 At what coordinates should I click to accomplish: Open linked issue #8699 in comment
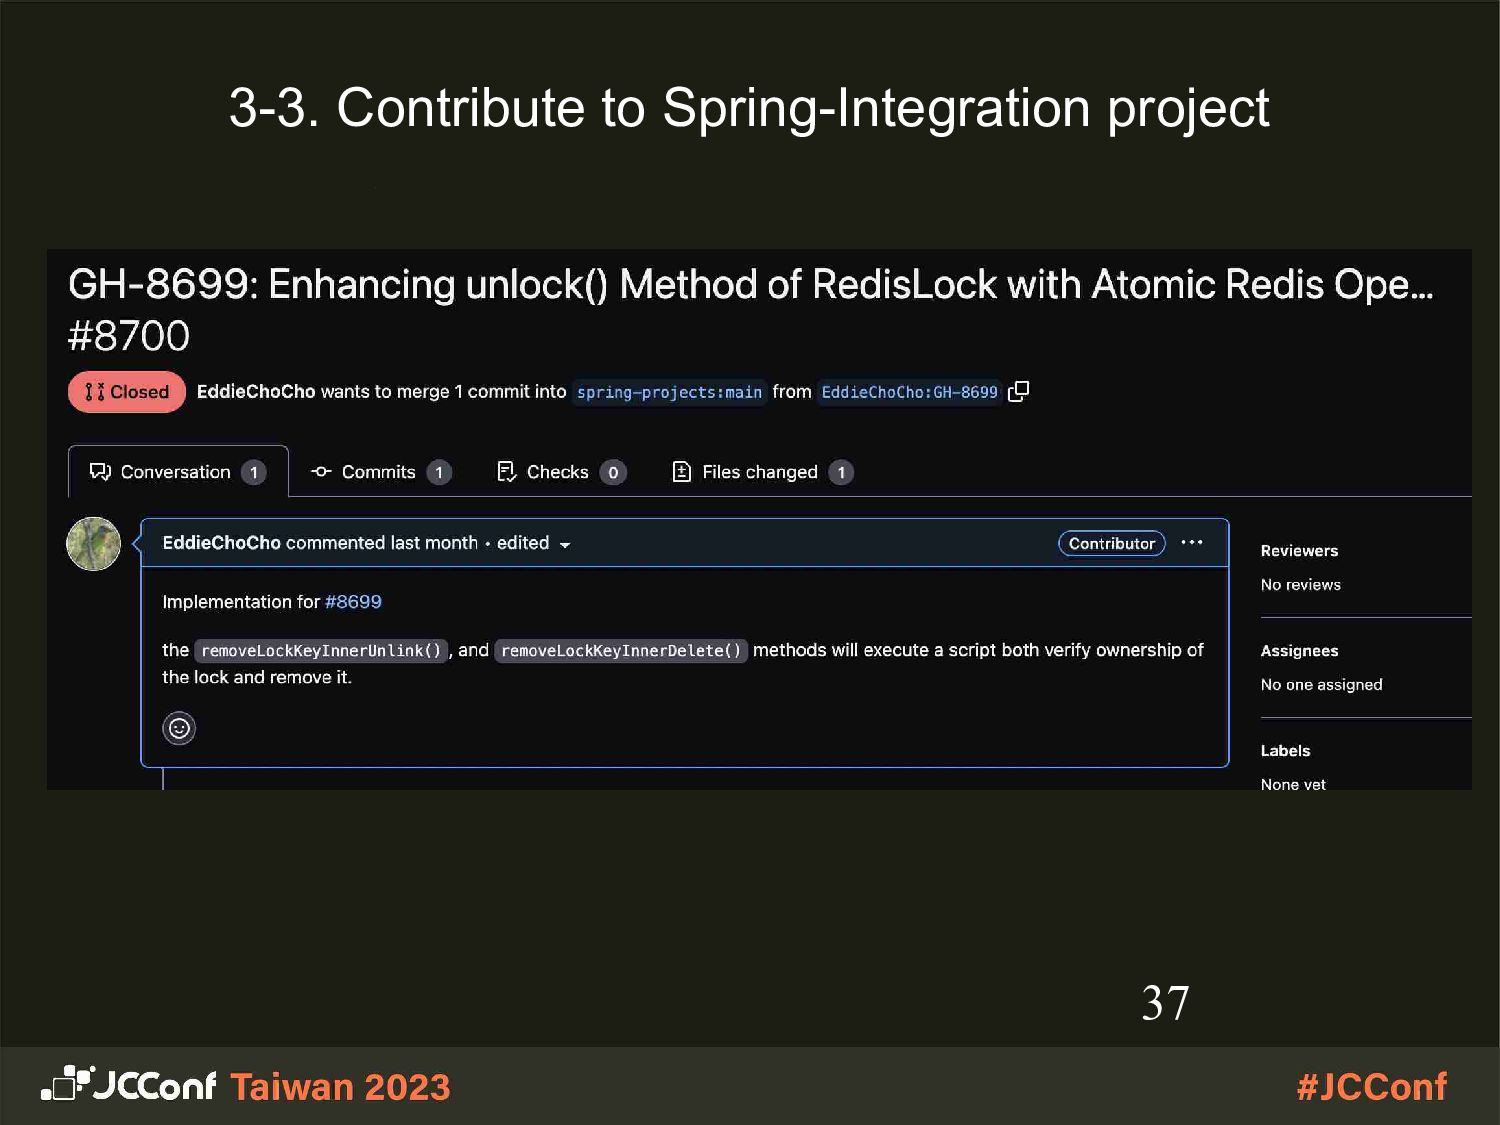pyautogui.click(x=353, y=602)
